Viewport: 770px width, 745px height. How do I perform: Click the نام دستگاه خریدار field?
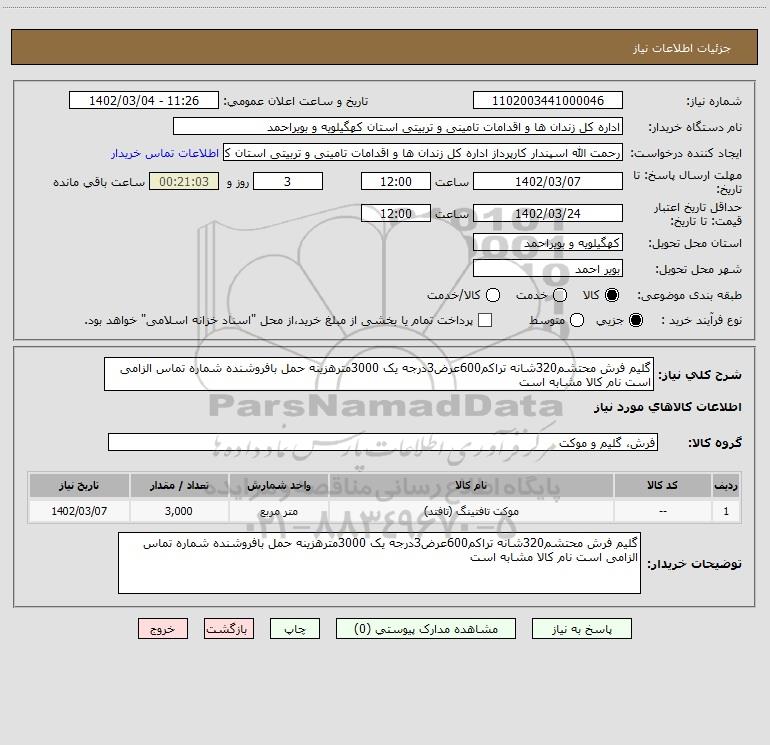tap(398, 127)
